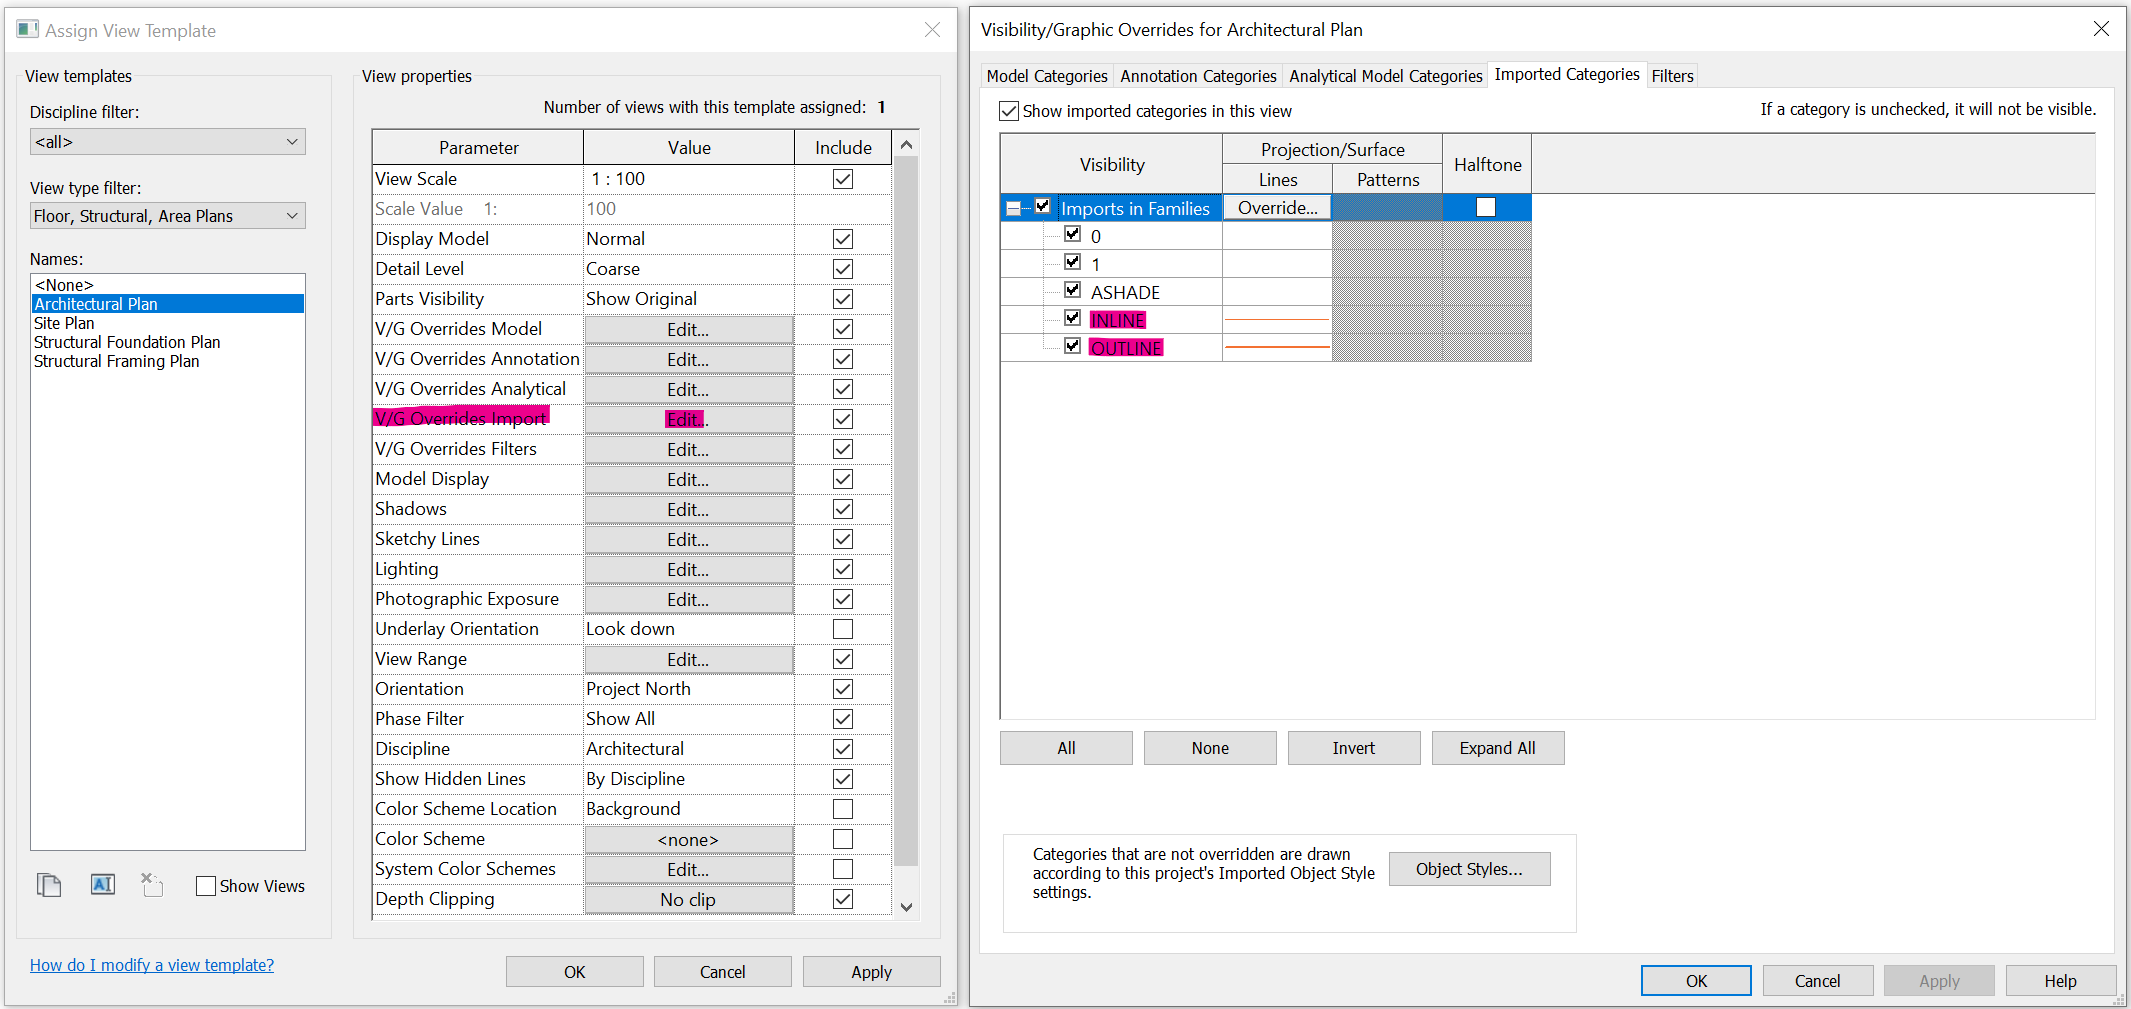Cancel the Visibility/Graphic Overrides dialog
Screen dimensions: 2131x1009
click(1817, 981)
